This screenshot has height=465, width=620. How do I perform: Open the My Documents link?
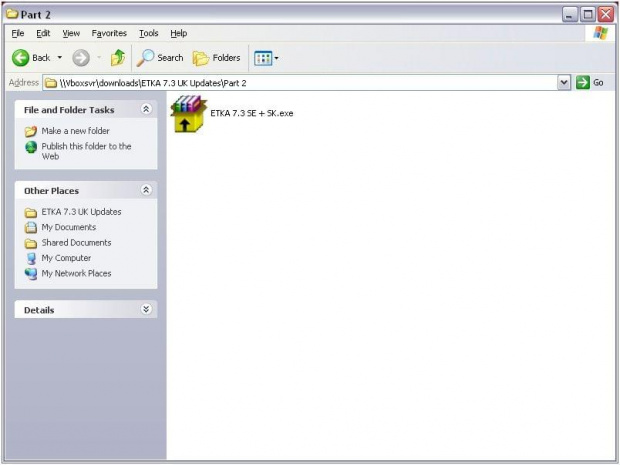69,227
